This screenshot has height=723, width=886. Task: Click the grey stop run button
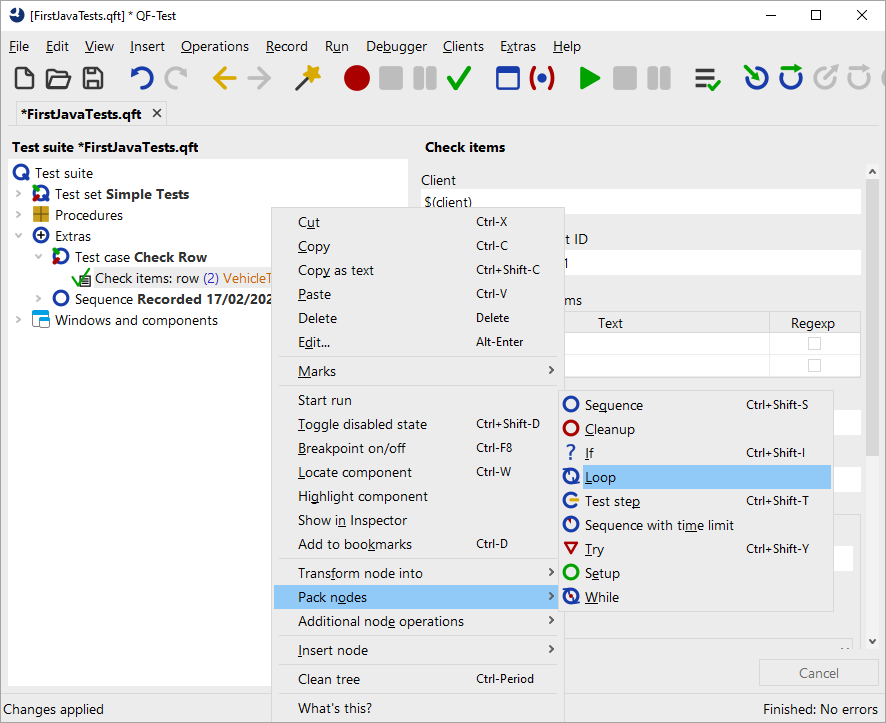coord(624,78)
